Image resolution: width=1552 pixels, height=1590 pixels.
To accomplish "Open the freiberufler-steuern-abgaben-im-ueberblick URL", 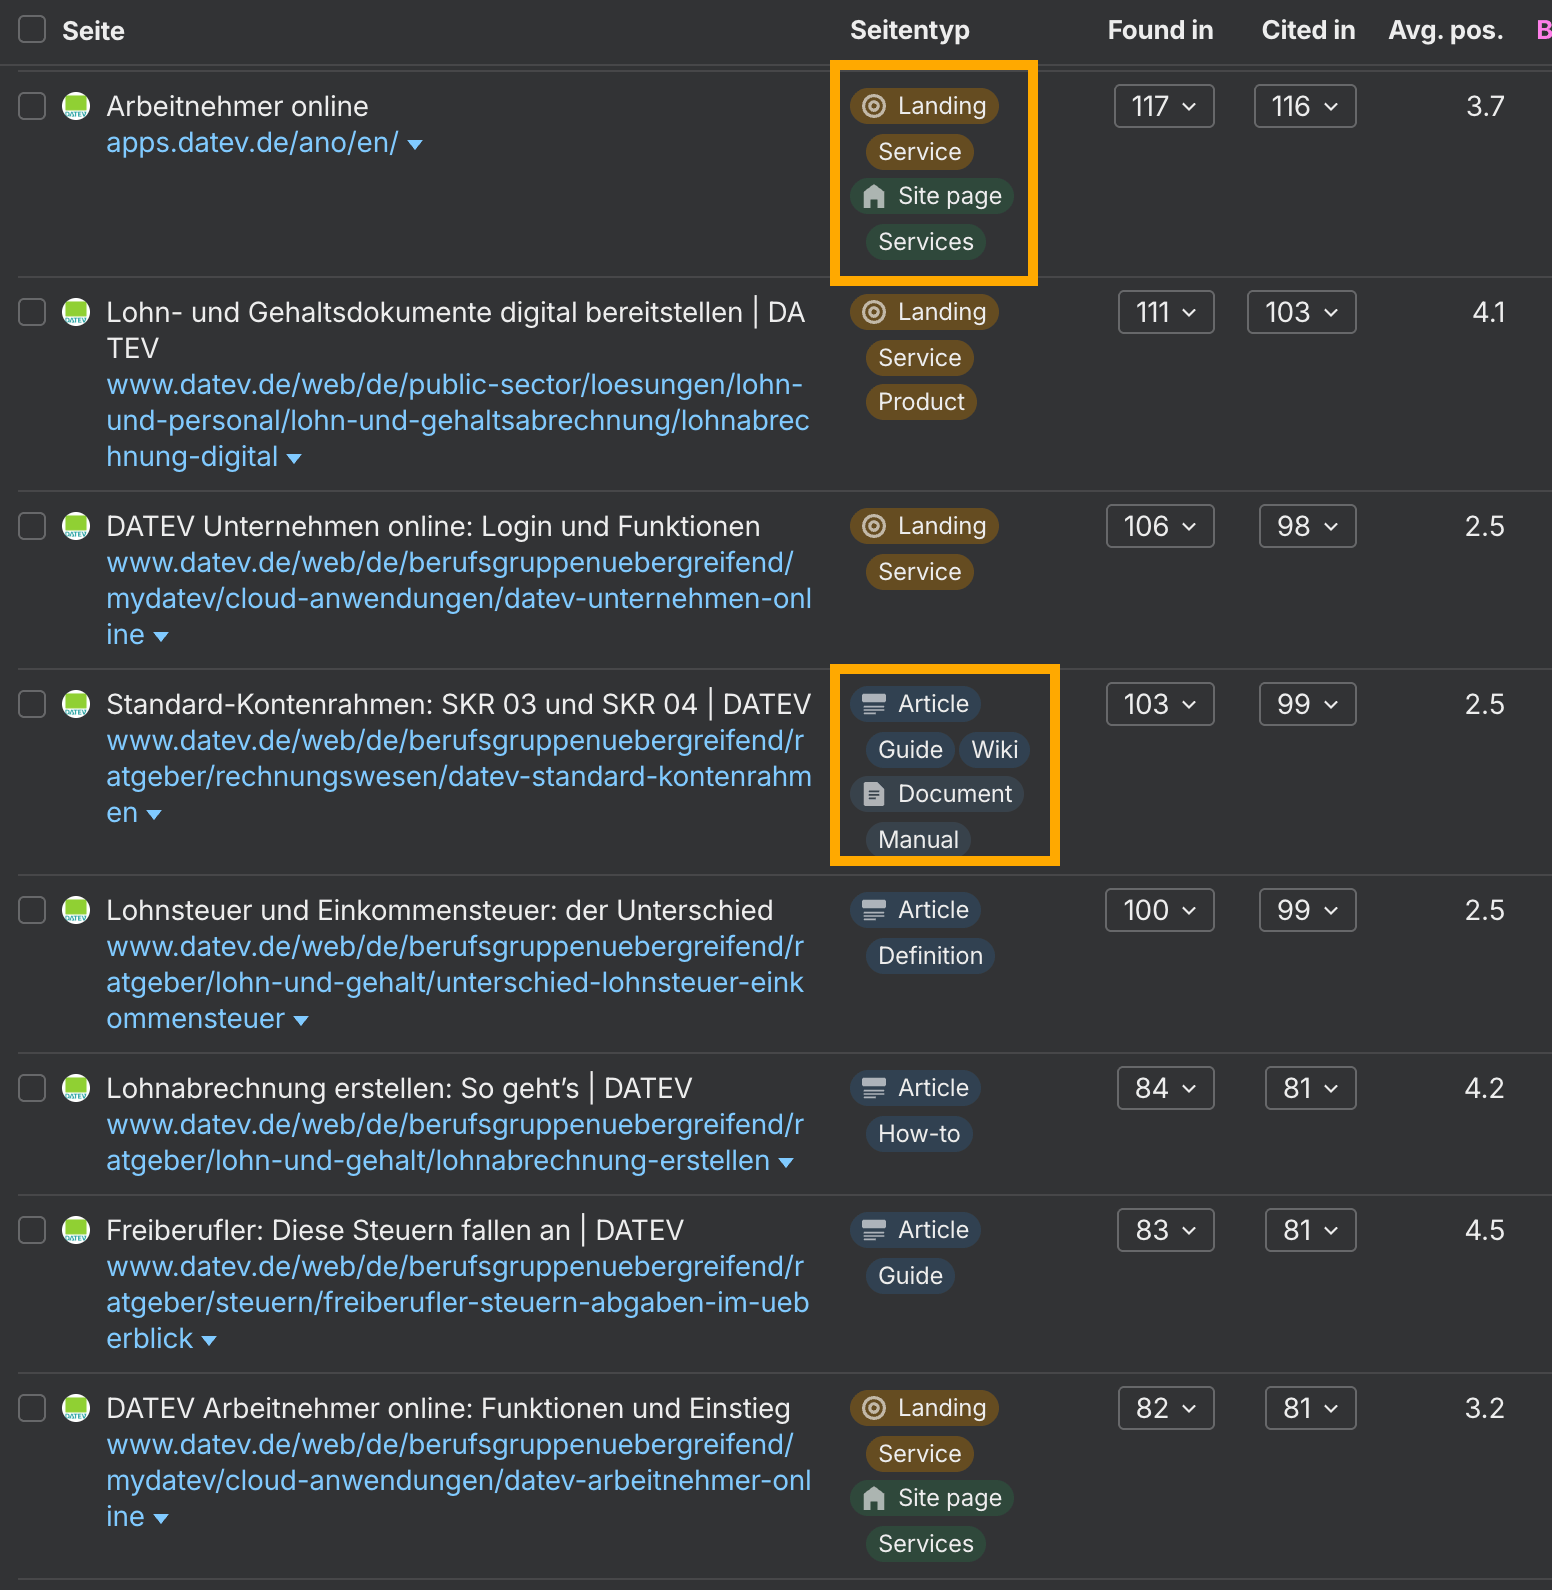I will tap(458, 1303).
